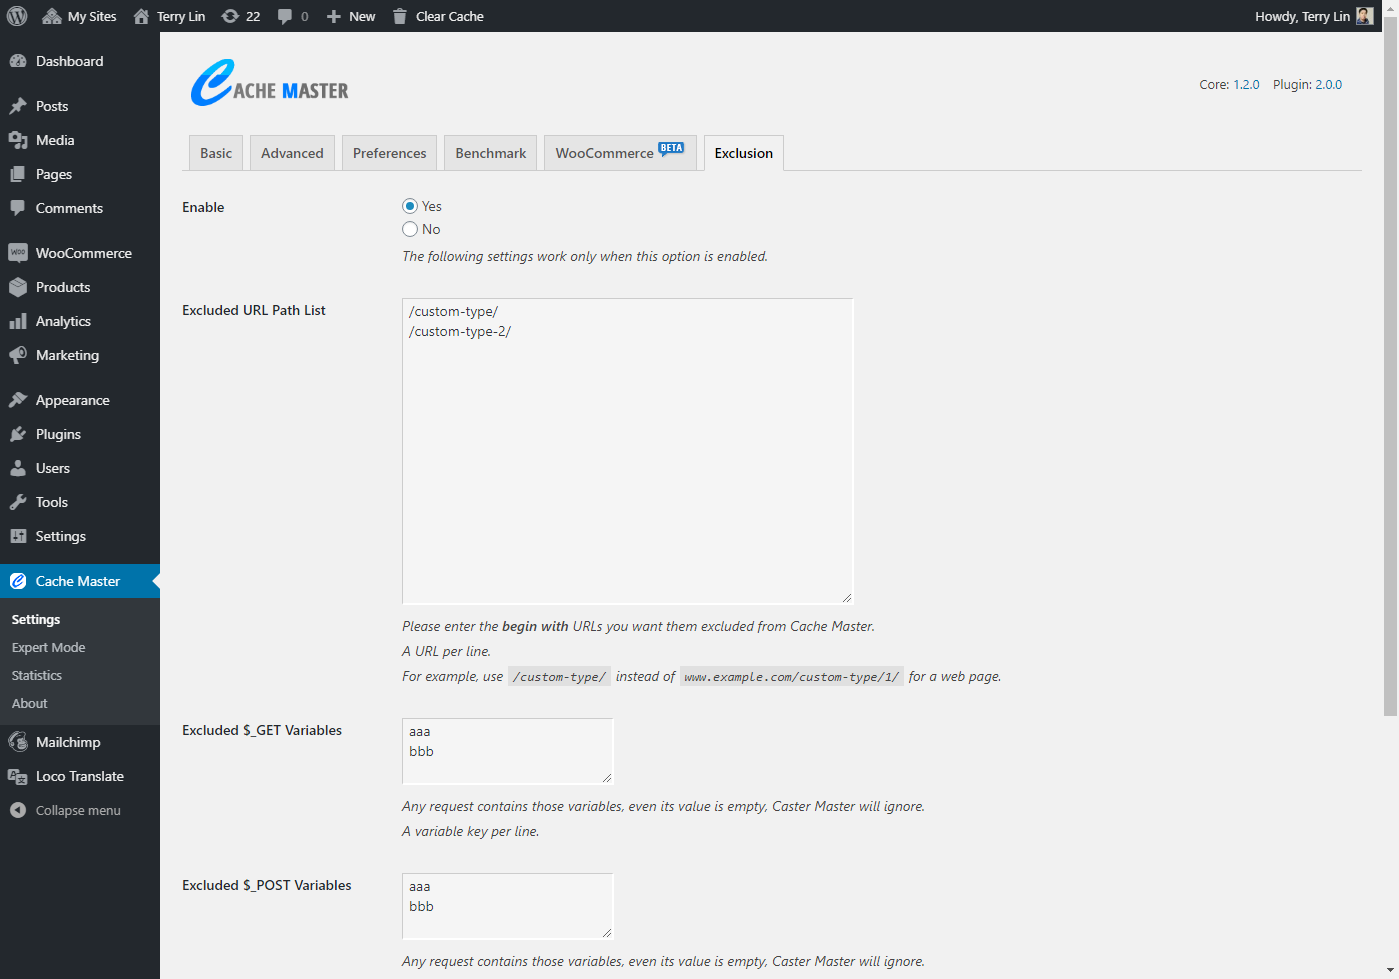Open the My Sites network icon
Screen dimensions: 1399x979
click(52, 16)
